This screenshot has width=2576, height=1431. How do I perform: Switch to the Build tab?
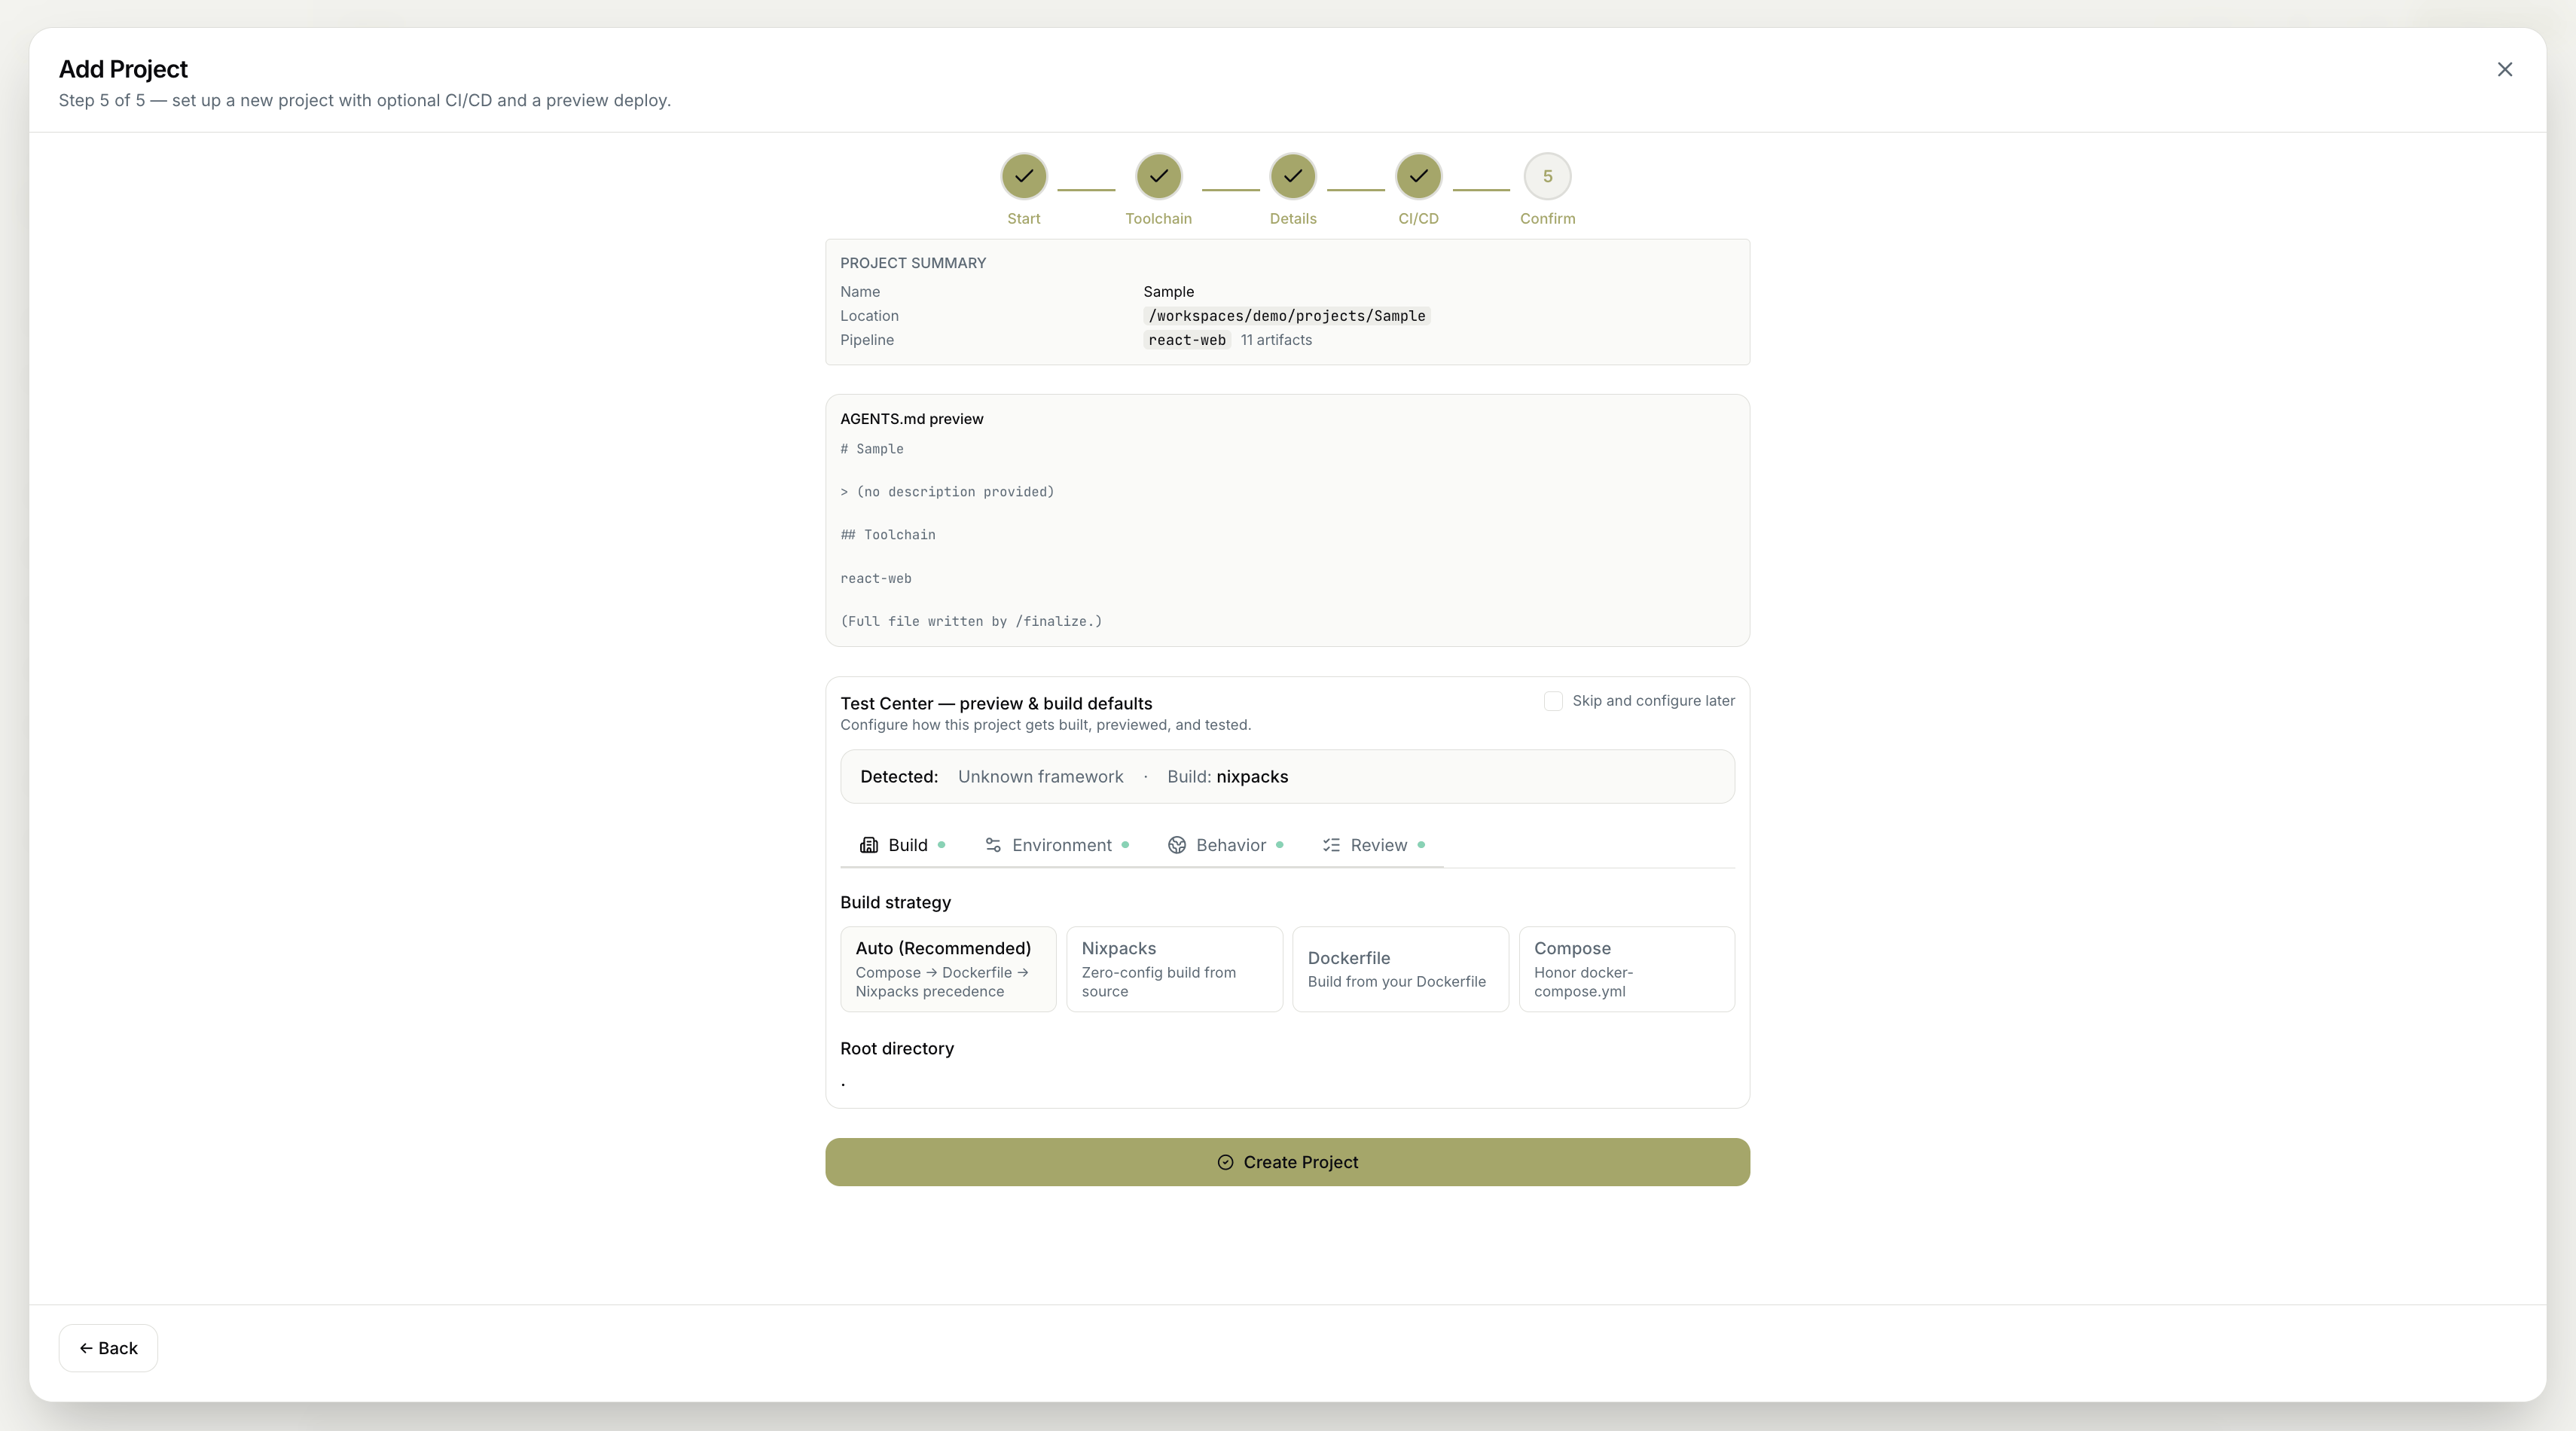tap(902, 845)
